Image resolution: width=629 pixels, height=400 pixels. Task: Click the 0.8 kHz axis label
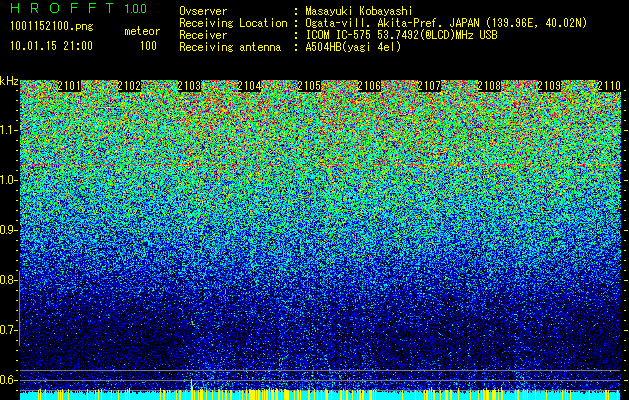pos(8,280)
